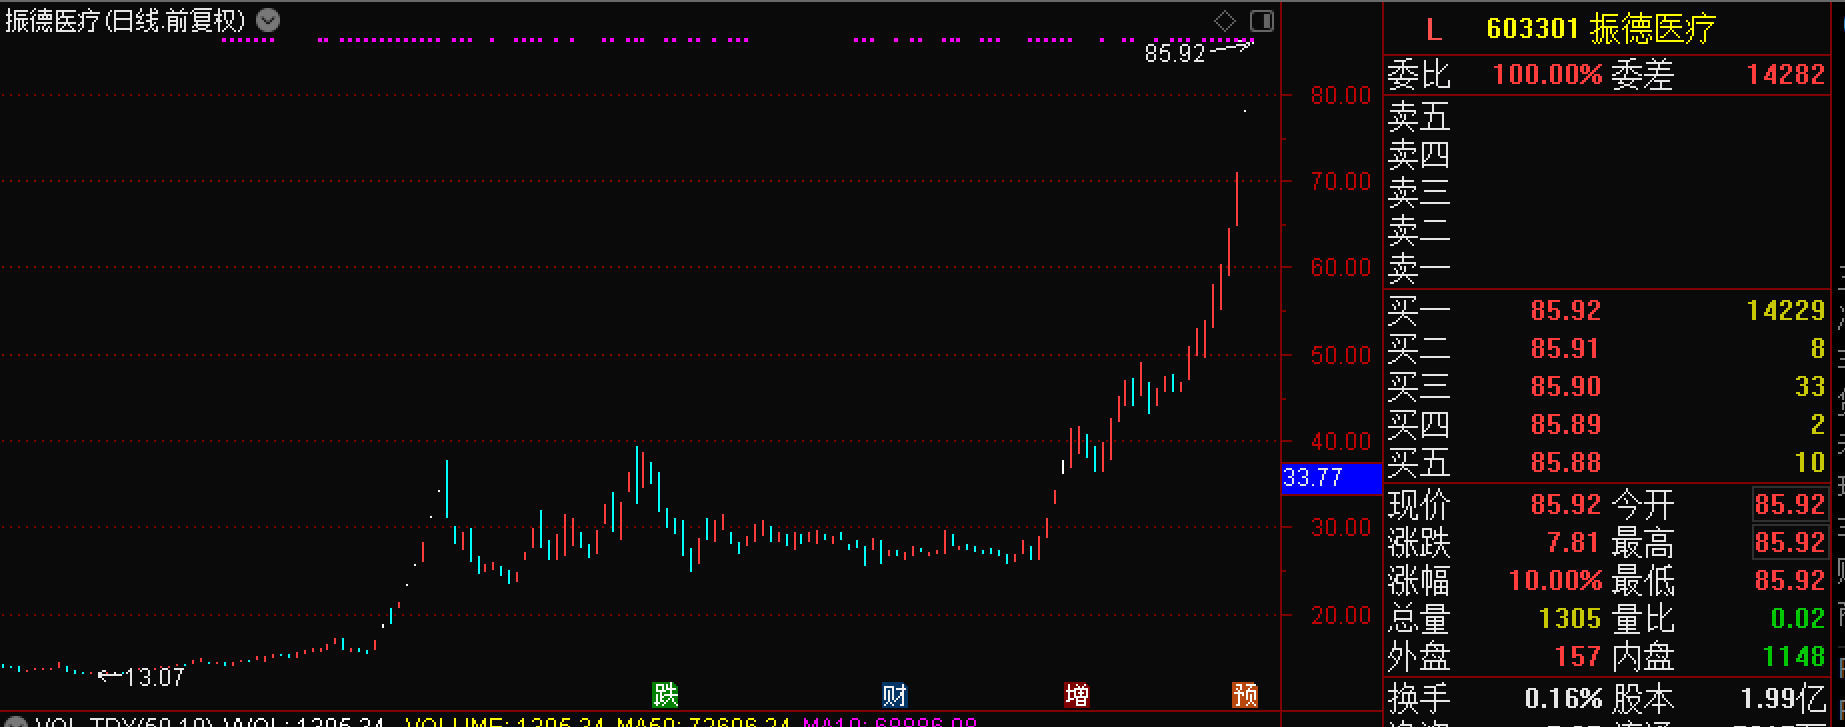Click the 最高 value 85.92
Viewport: 1845px width, 727px height.
click(x=1790, y=542)
